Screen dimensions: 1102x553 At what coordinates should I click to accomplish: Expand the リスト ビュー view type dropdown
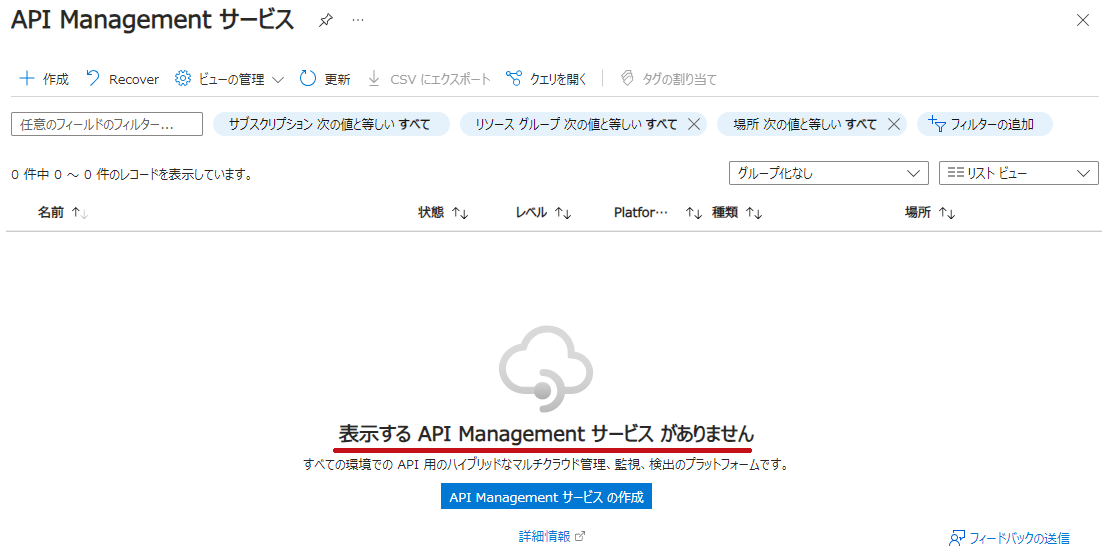[x=1018, y=173]
